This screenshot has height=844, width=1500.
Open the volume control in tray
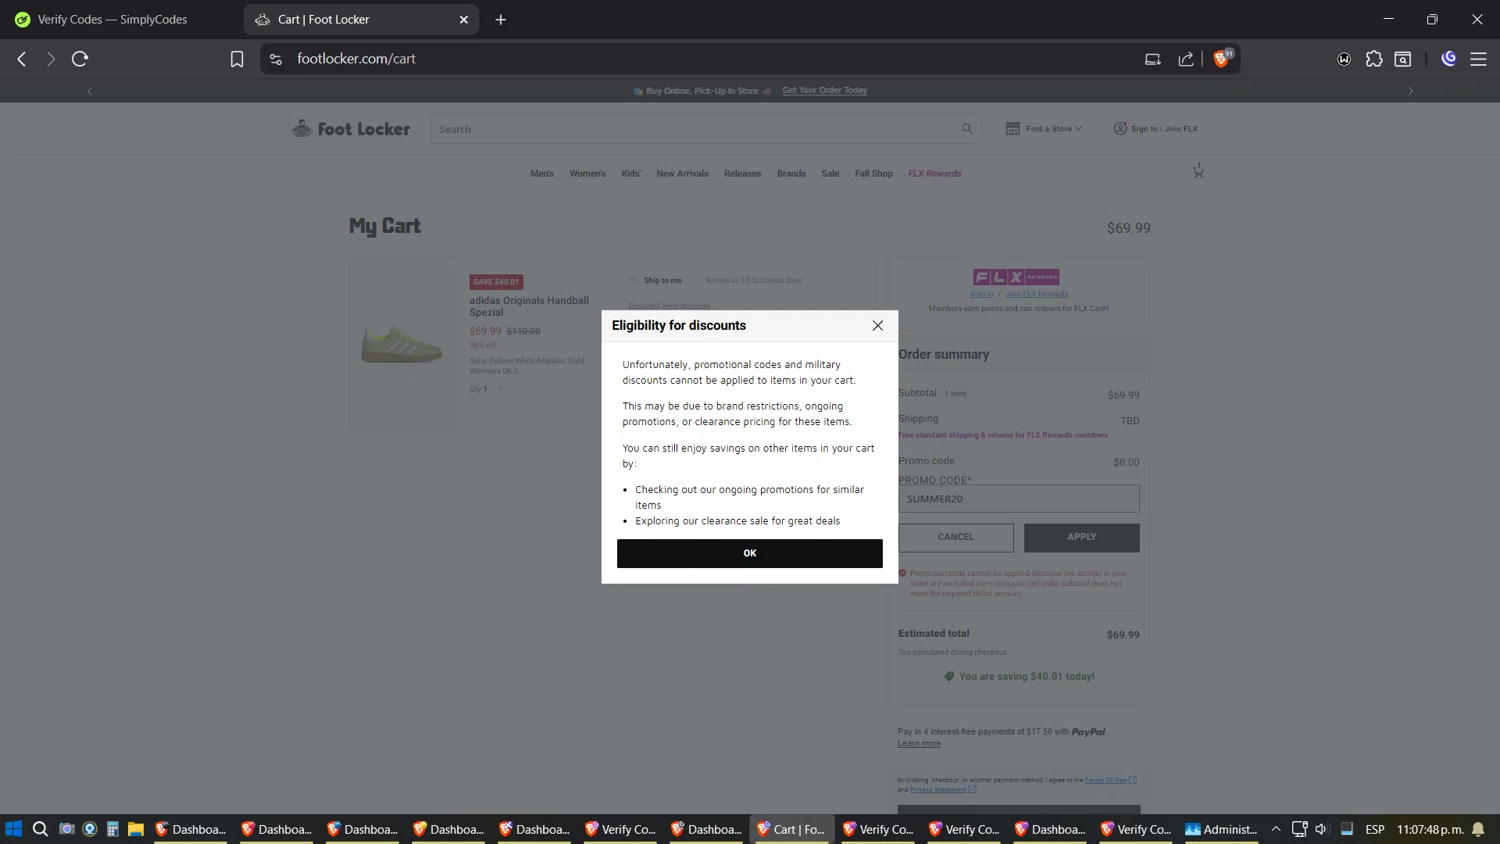coord(1322,829)
